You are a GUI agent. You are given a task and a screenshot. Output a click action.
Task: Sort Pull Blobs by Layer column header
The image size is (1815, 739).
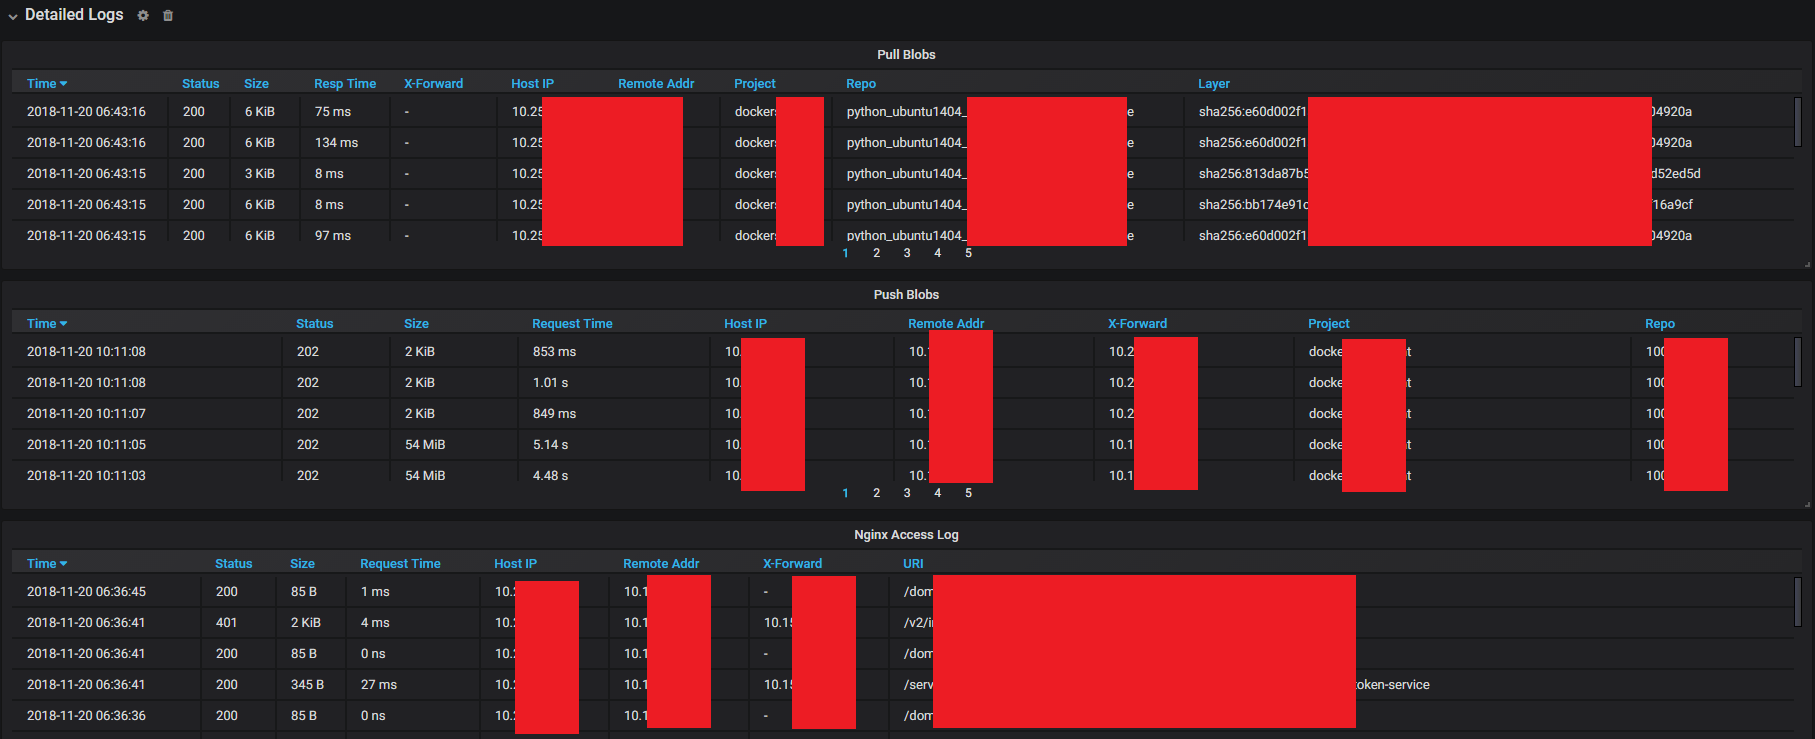1213,84
